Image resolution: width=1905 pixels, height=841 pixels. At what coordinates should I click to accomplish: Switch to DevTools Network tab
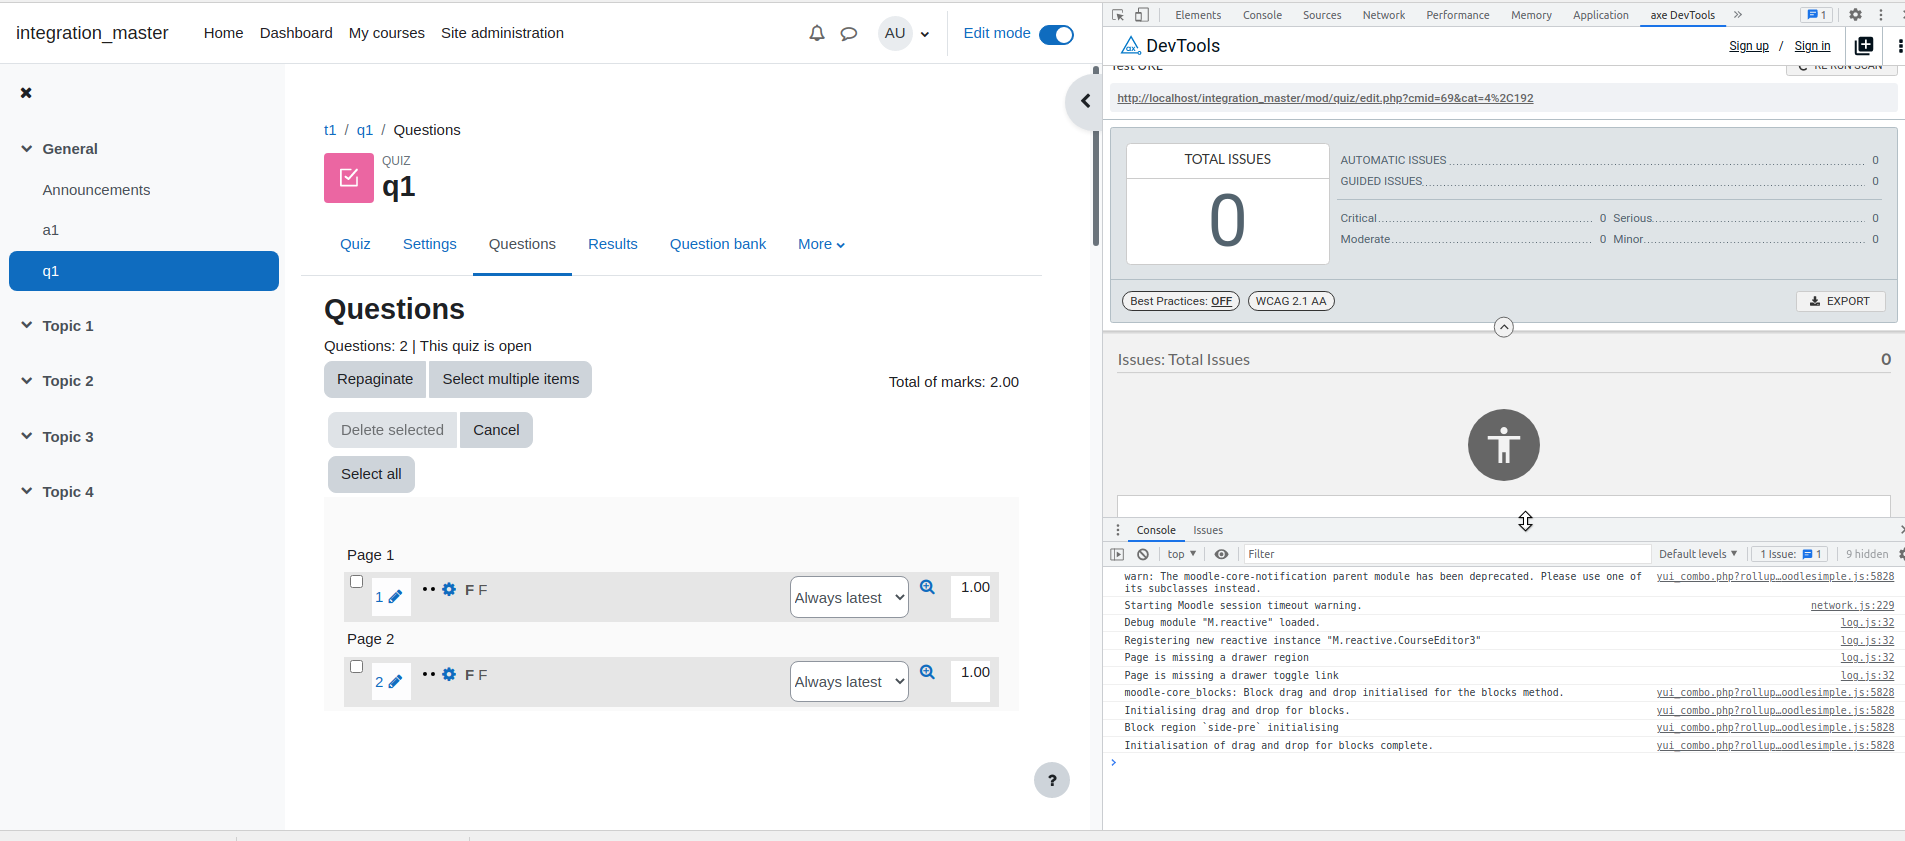1384,15
